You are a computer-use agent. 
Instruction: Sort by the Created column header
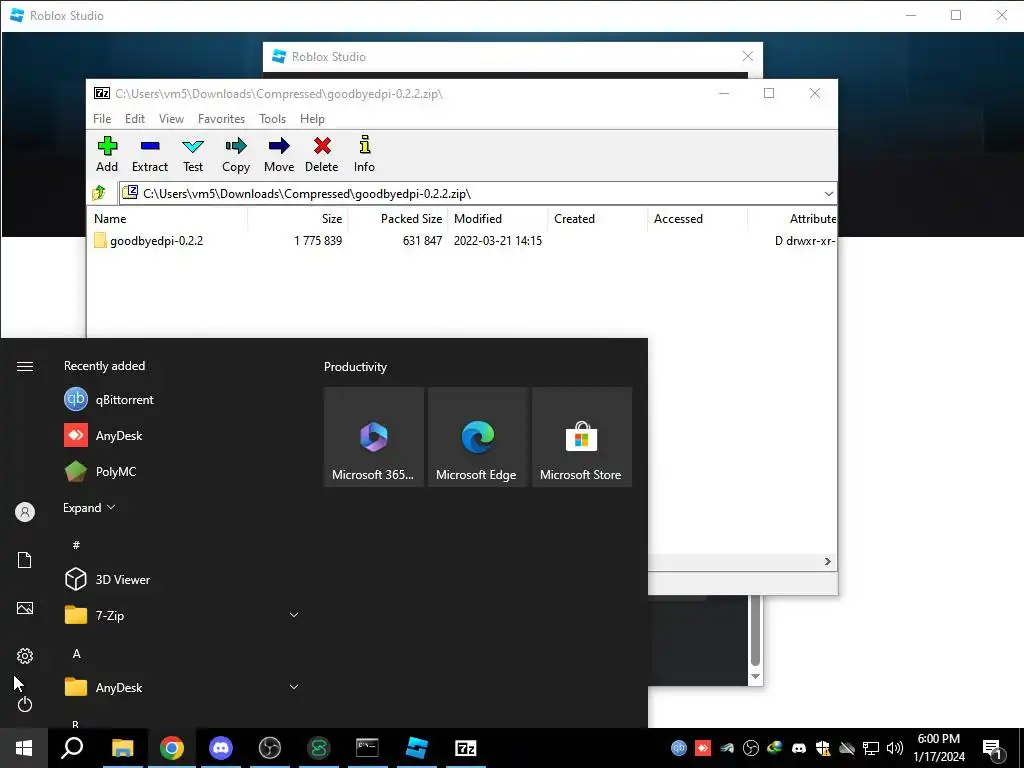(x=598, y=219)
